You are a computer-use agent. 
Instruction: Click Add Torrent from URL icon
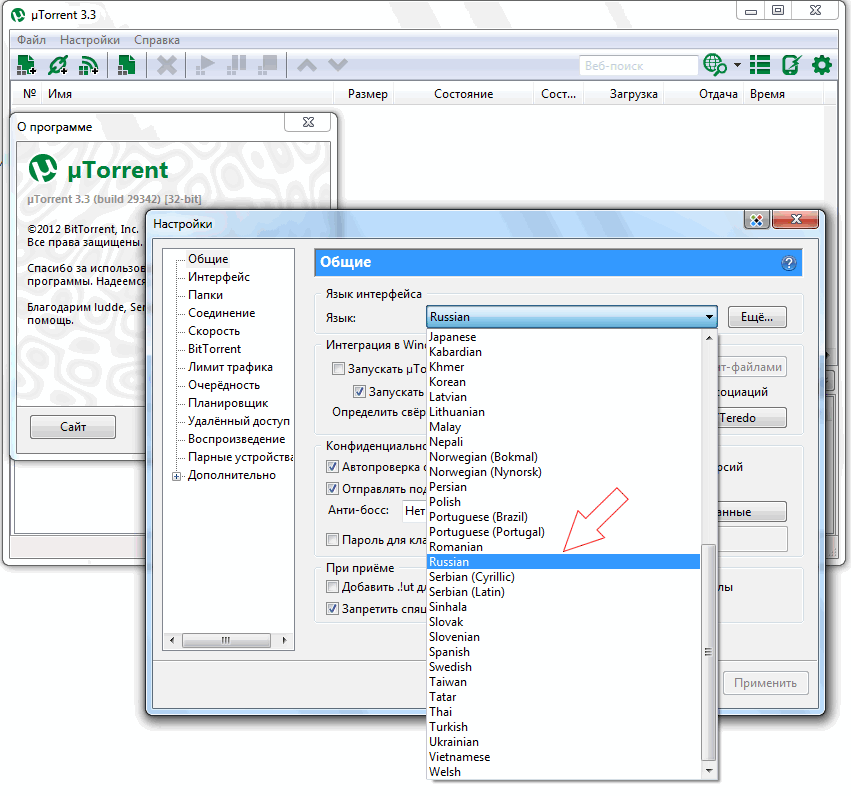pyautogui.click(x=58, y=65)
